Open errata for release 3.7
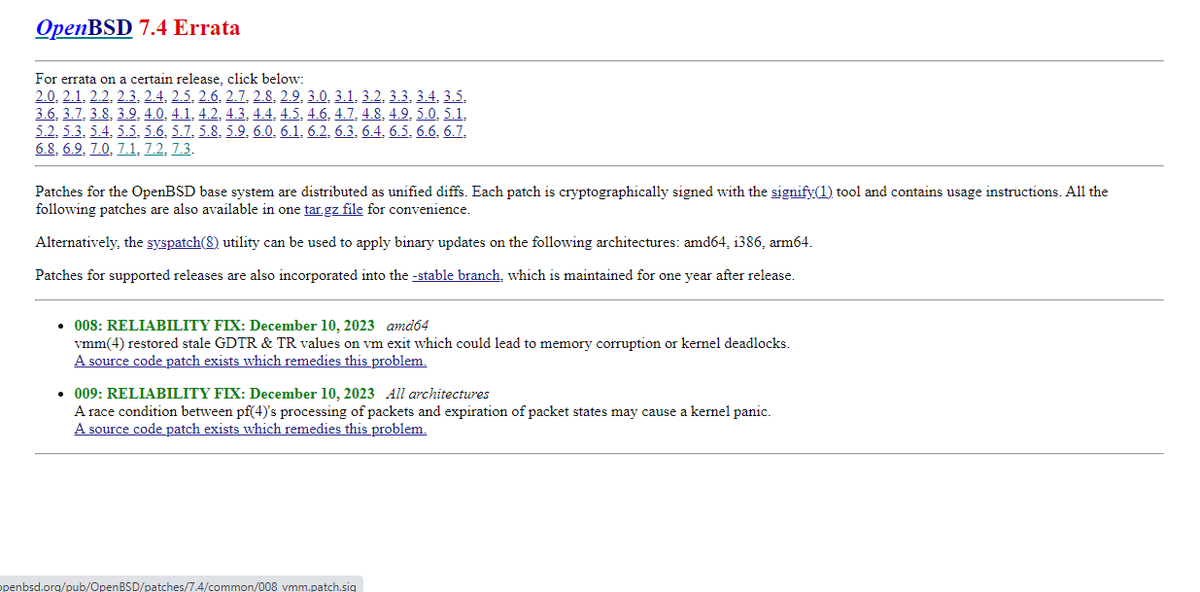Viewport: 1200px width, 592px height. coord(72,115)
